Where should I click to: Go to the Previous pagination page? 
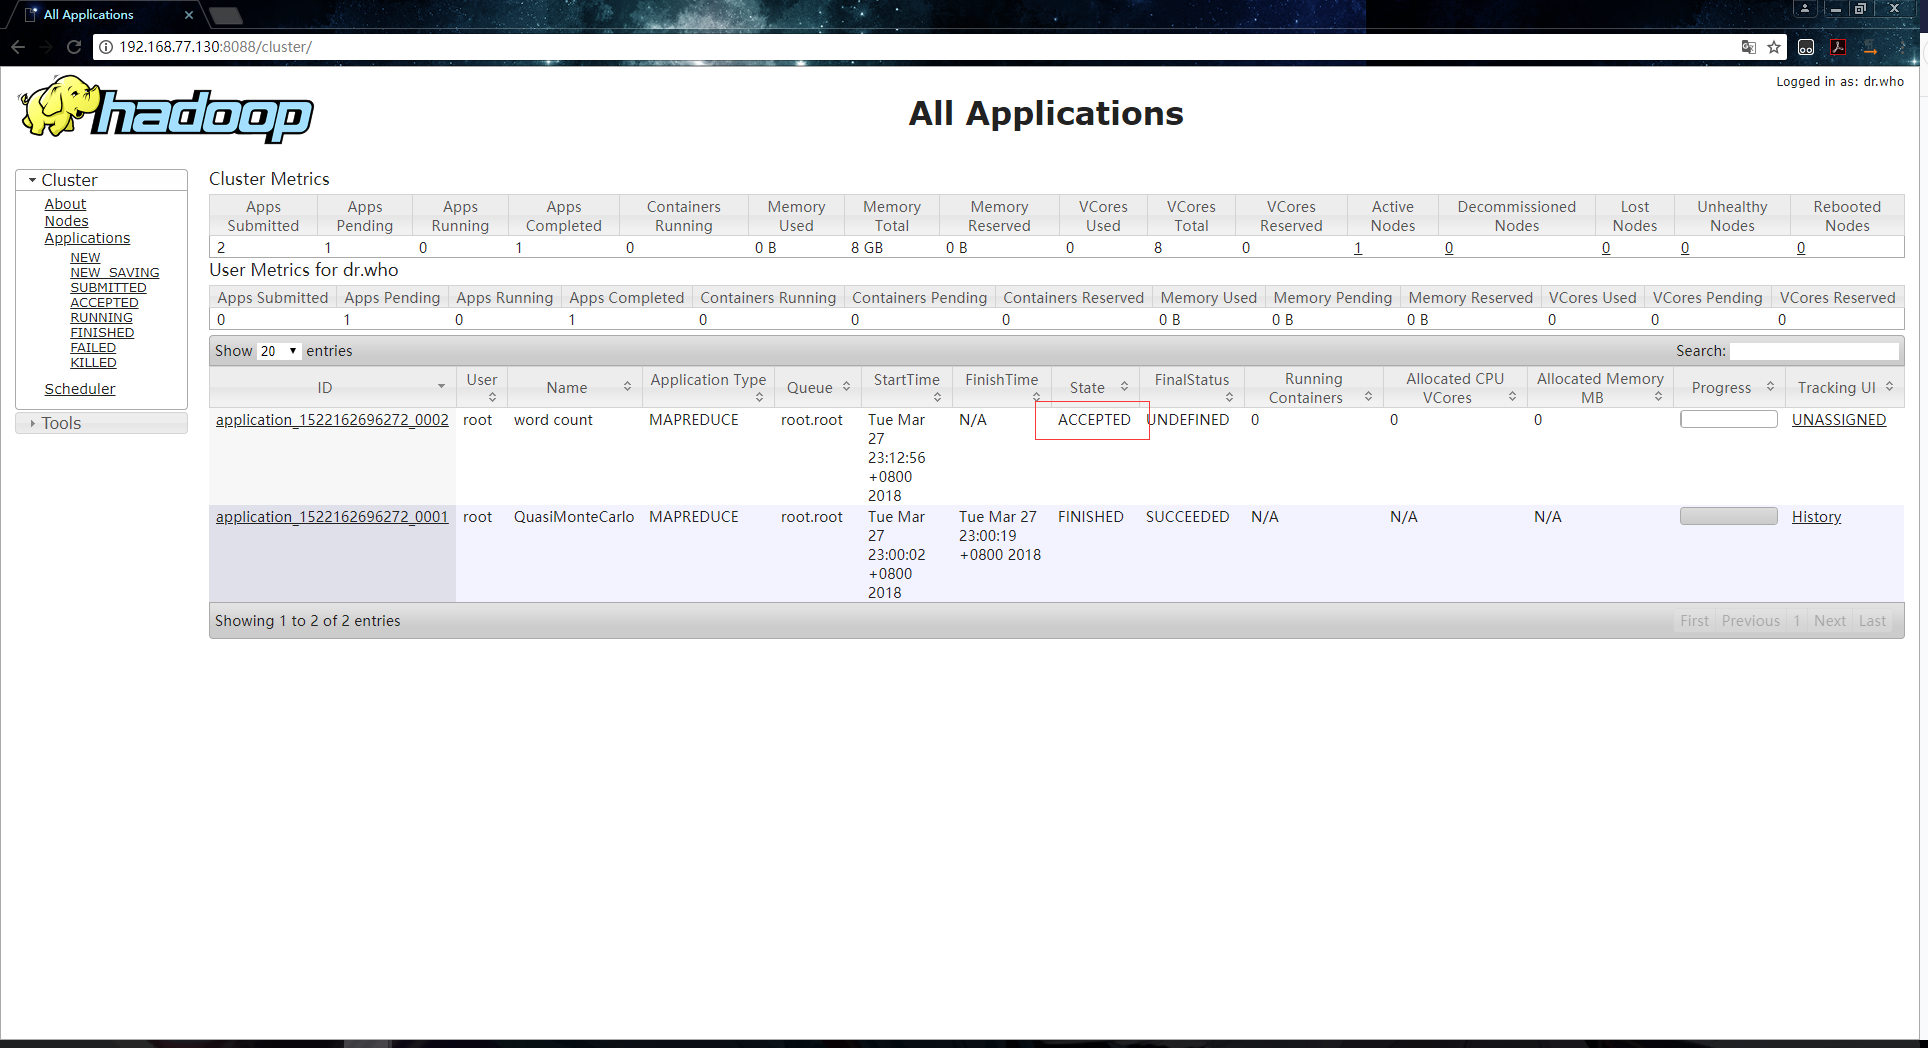coord(1750,621)
